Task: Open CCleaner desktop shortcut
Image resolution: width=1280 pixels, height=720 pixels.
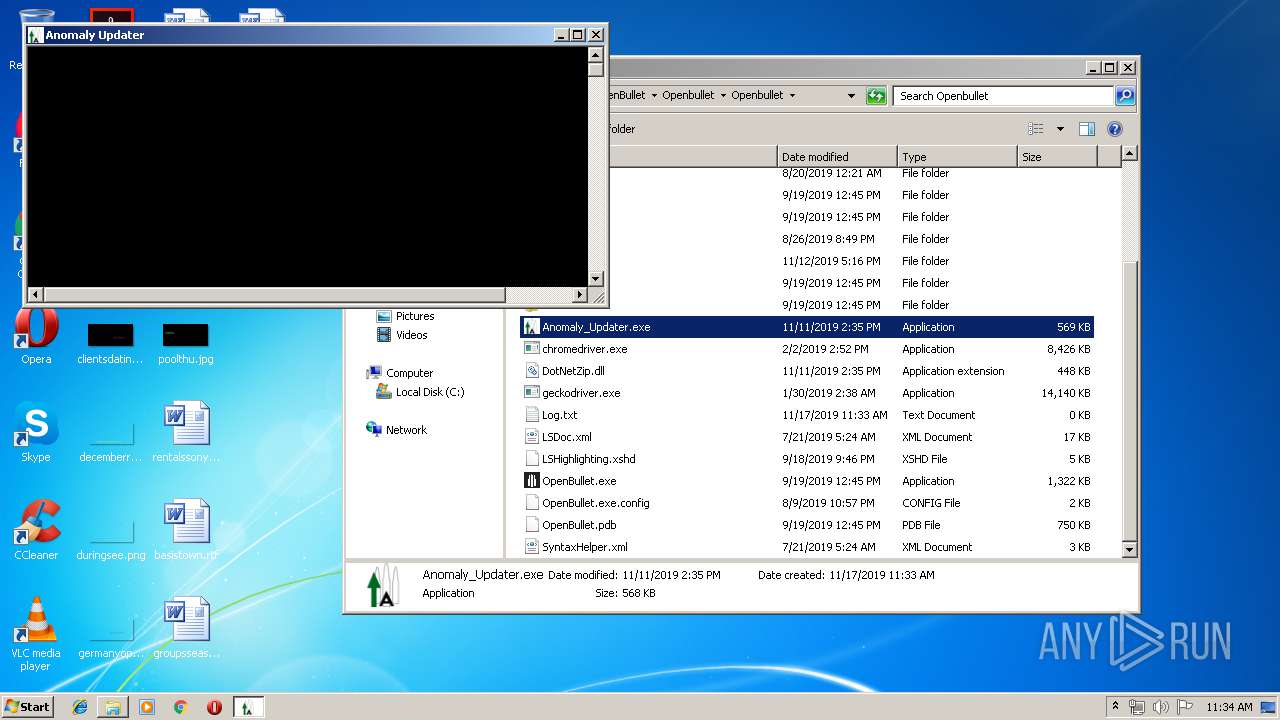Action: 36,531
